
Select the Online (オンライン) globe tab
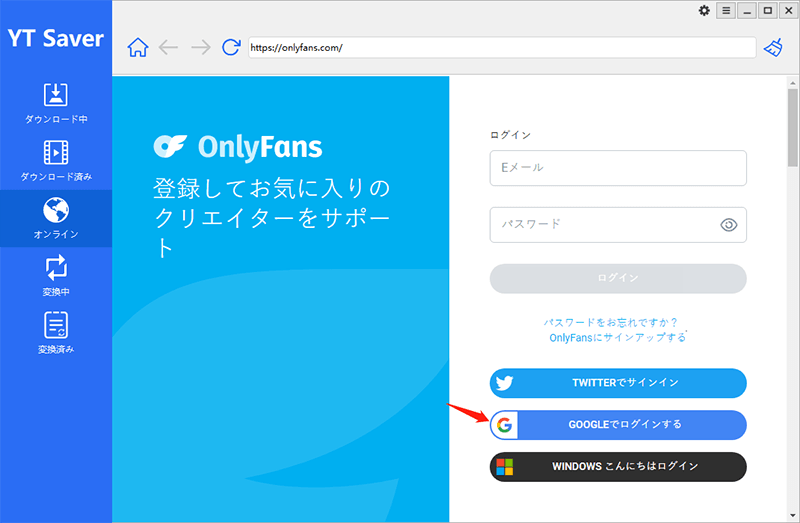(56, 218)
